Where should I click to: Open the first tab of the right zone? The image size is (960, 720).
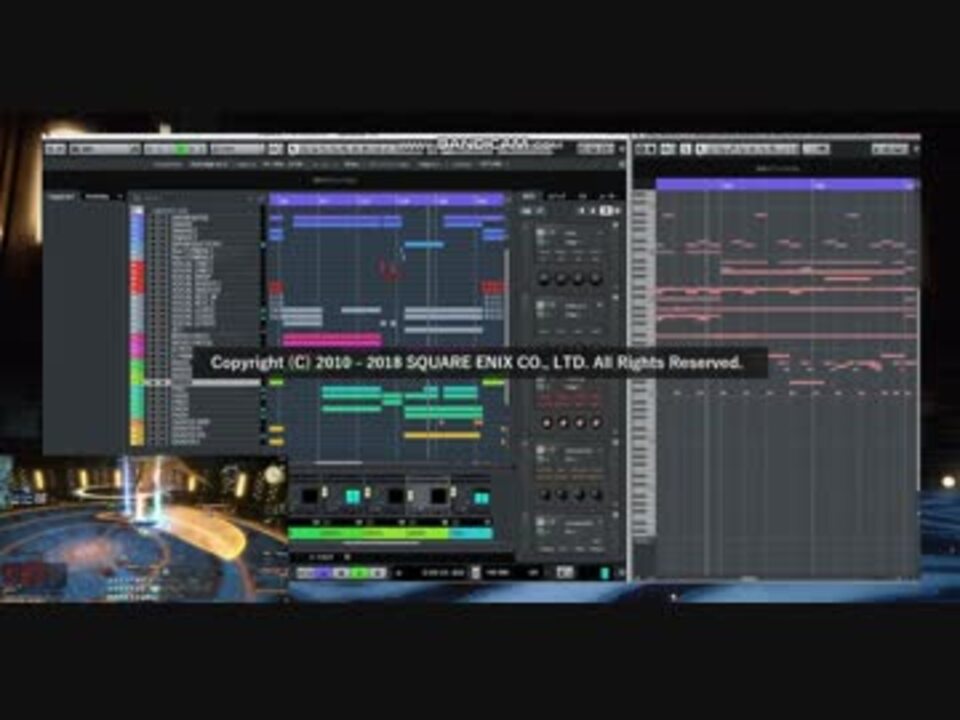click(x=528, y=196)
